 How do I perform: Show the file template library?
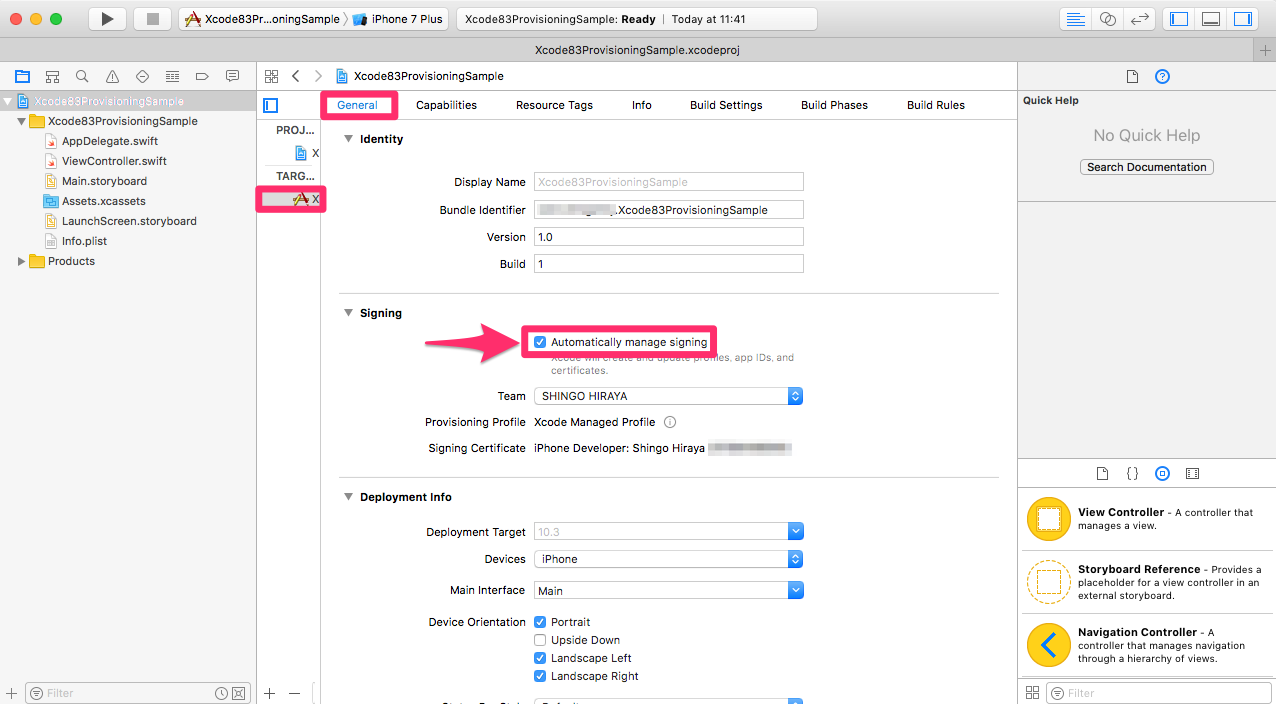coord(1102,473)
